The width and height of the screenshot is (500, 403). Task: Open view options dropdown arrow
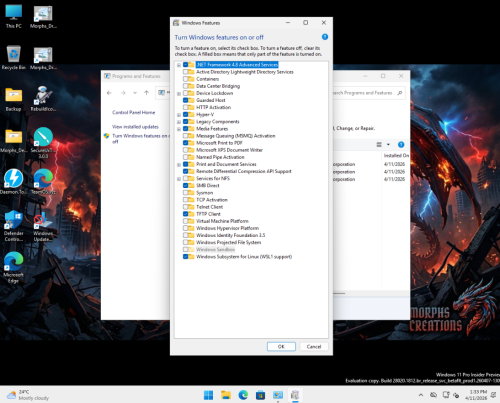(x=388, y=145)
